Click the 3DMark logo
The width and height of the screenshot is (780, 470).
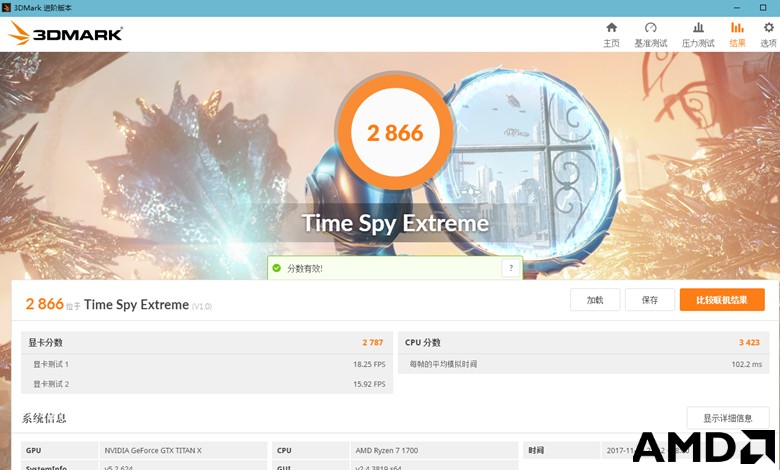tap(65, 34)
